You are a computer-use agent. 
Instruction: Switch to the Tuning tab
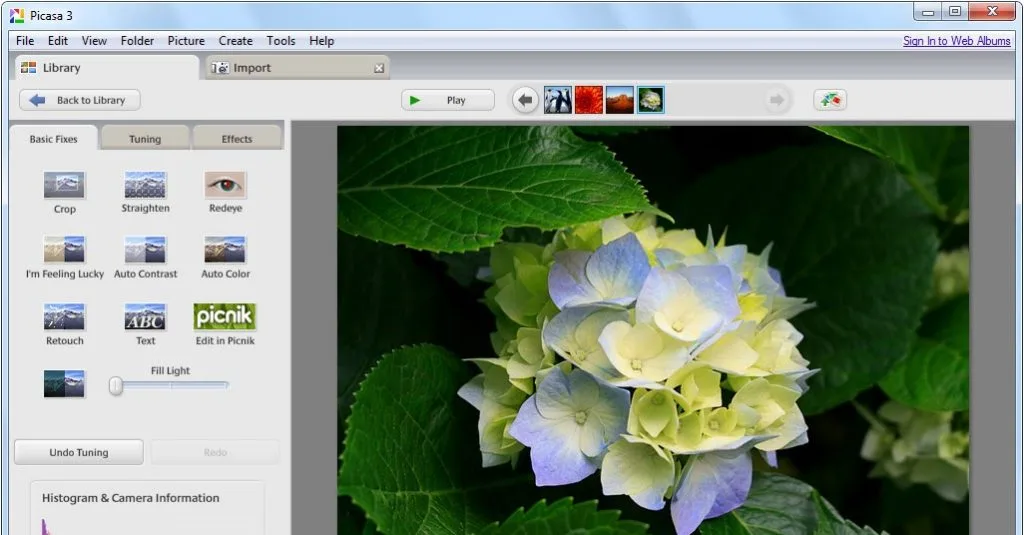pyautogui.click(x=145, y=139)
